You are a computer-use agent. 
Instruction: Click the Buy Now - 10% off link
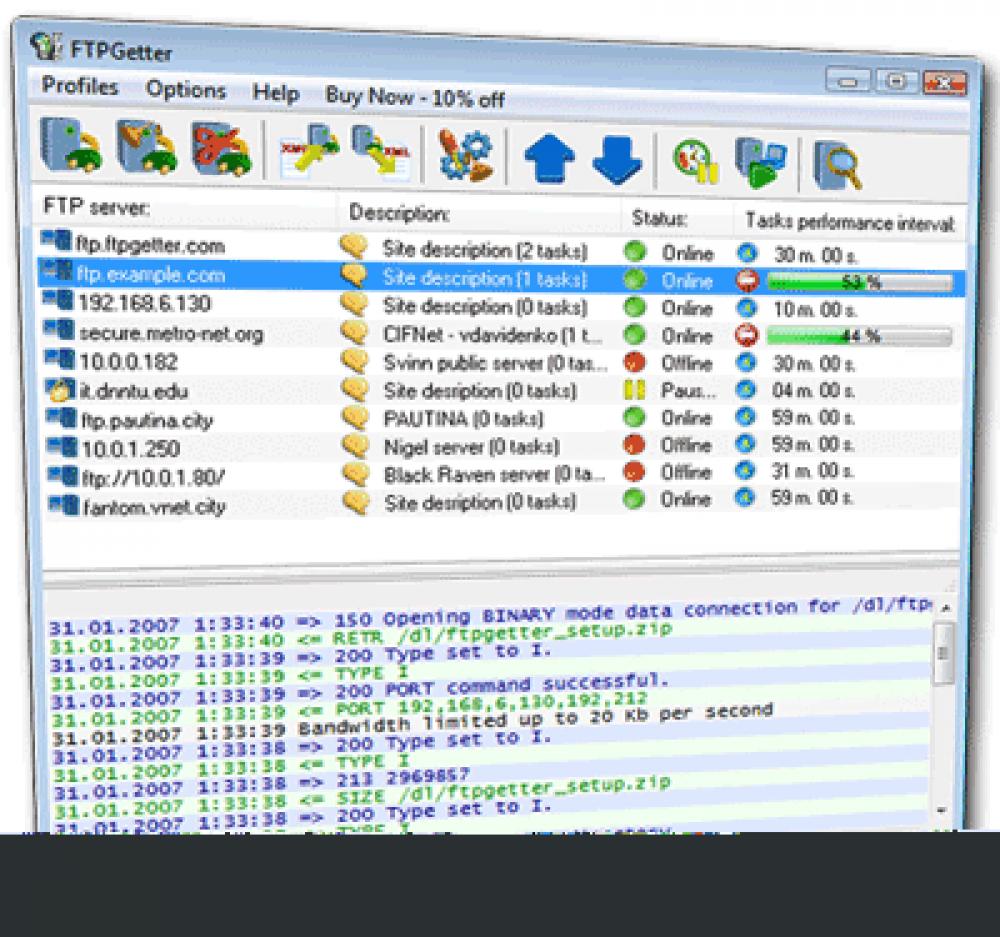tap(416, 97)
